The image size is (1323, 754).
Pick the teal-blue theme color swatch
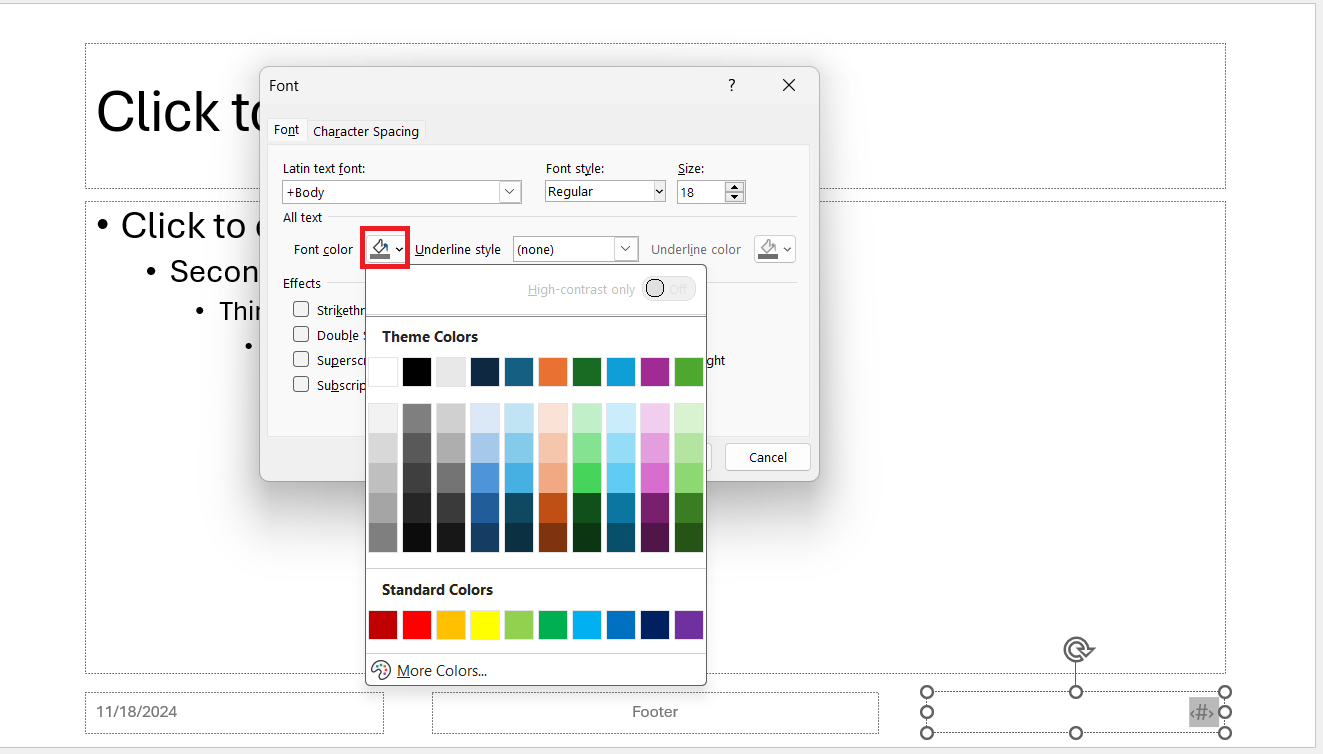519,372
